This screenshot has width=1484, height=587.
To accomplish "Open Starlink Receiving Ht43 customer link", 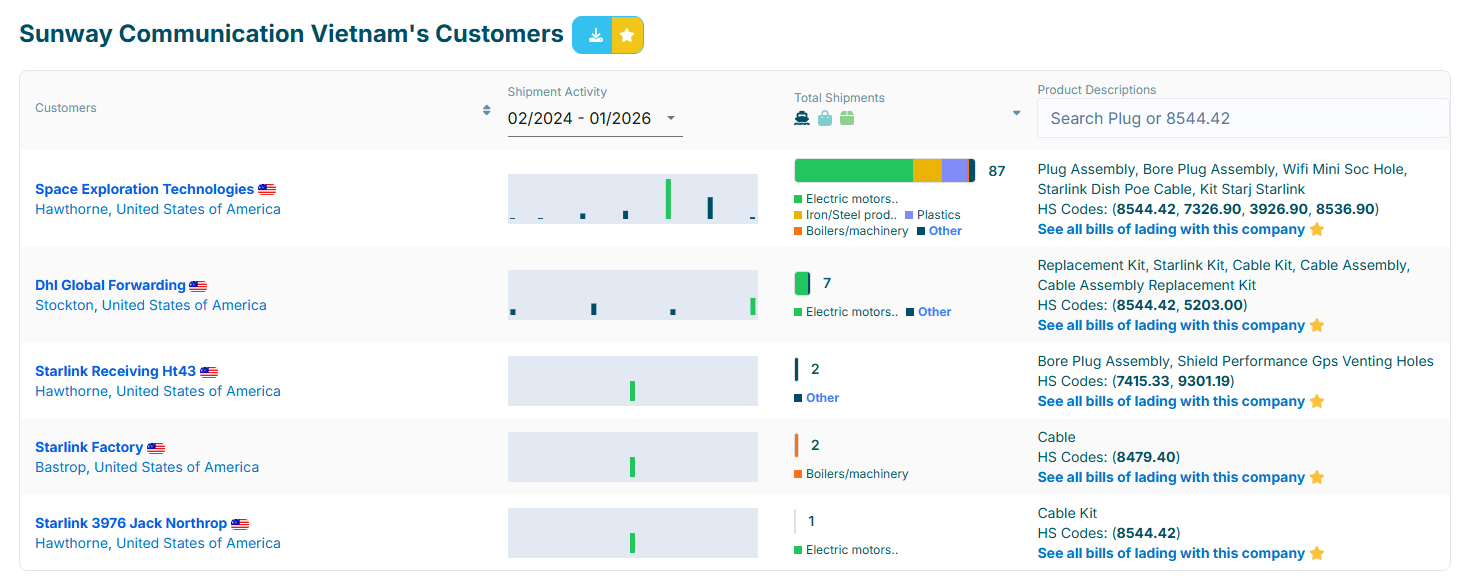I will click(115, 371).
